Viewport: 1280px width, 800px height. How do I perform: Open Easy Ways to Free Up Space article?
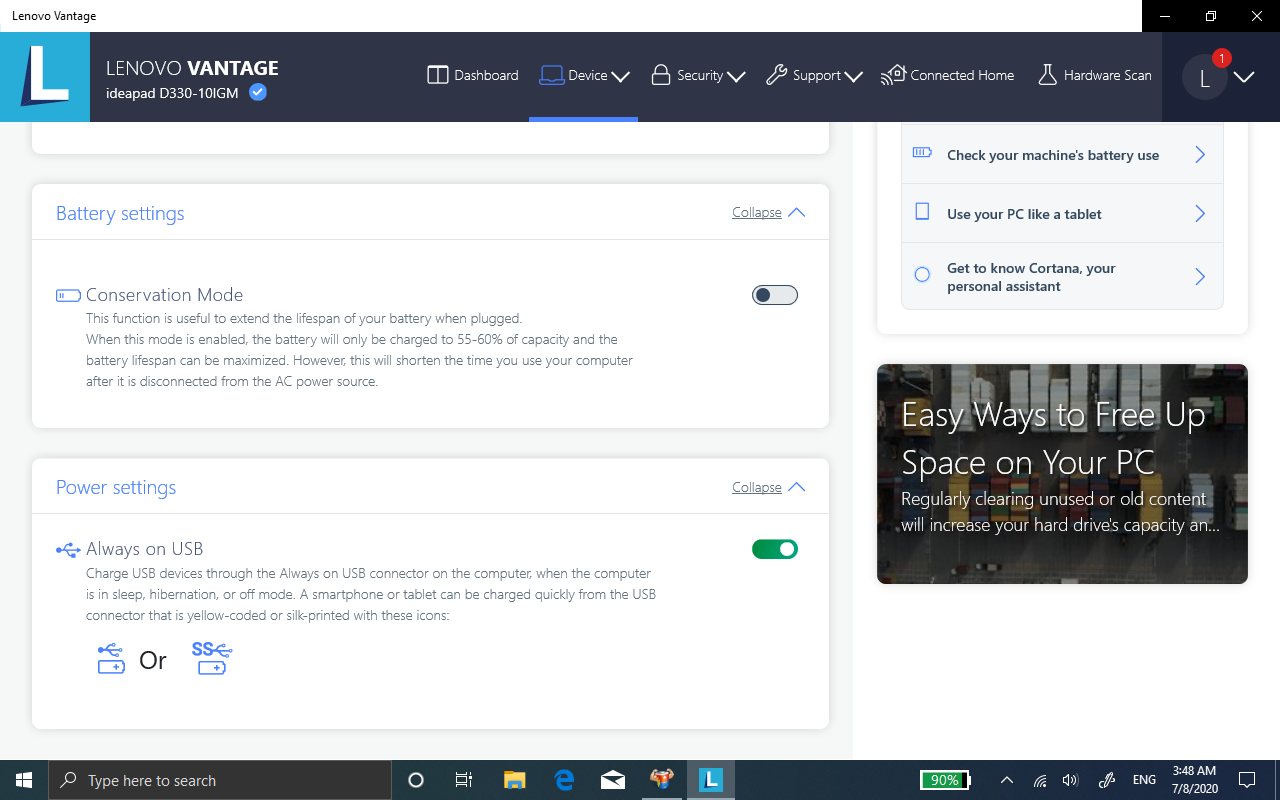click(x=1062, y=474)
